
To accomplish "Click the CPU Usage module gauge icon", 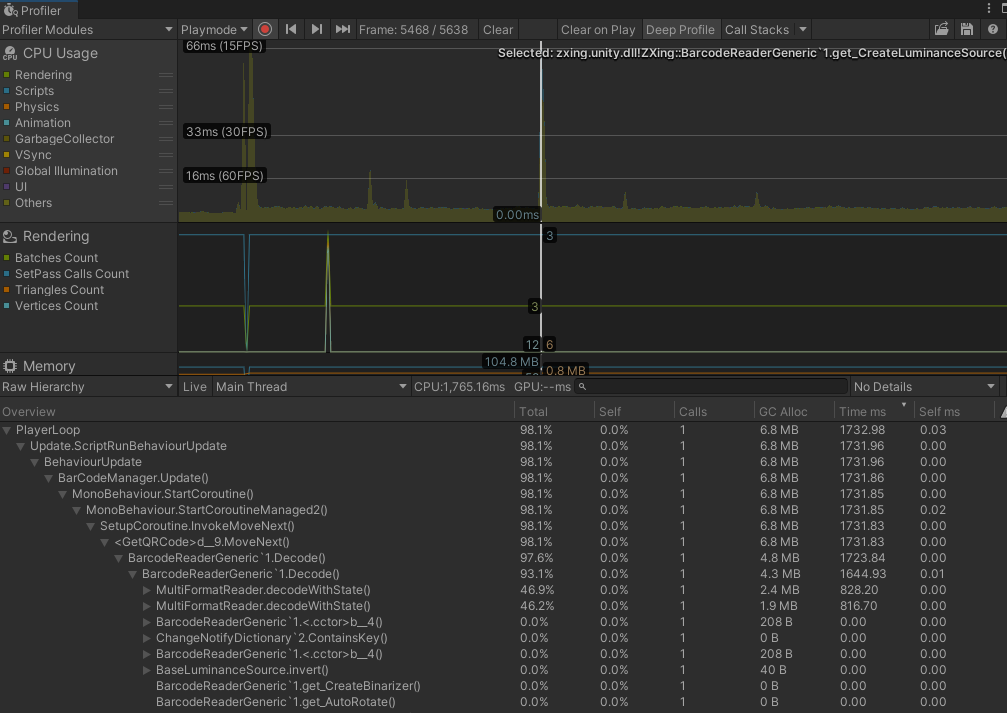I will pyautogui.click(x=10, y=52).
